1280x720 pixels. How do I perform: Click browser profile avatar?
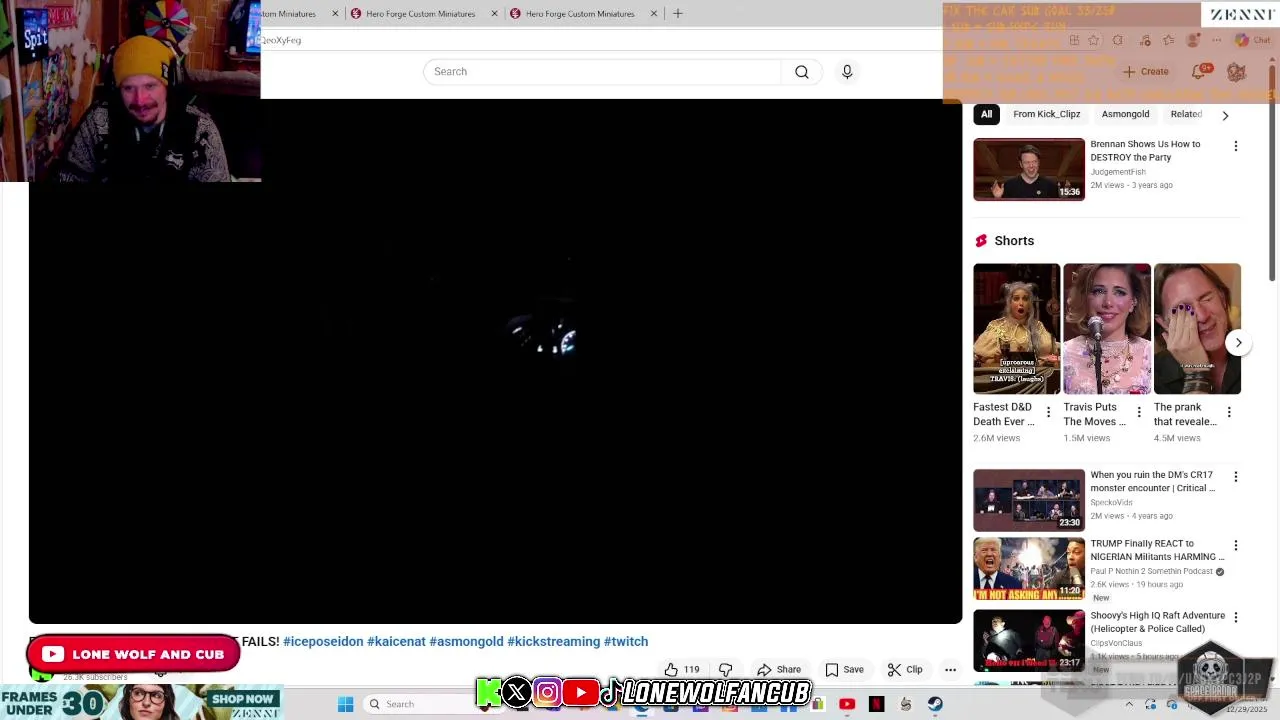(1192, 40)
